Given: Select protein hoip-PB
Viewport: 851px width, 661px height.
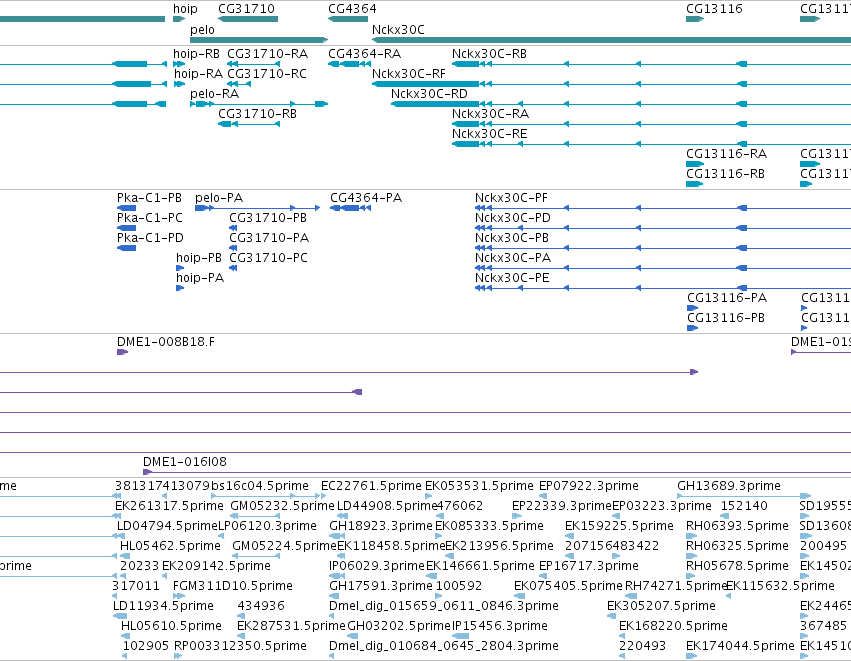Looking at the screenshot, I should pyautogui.click(x=199, y=258).
